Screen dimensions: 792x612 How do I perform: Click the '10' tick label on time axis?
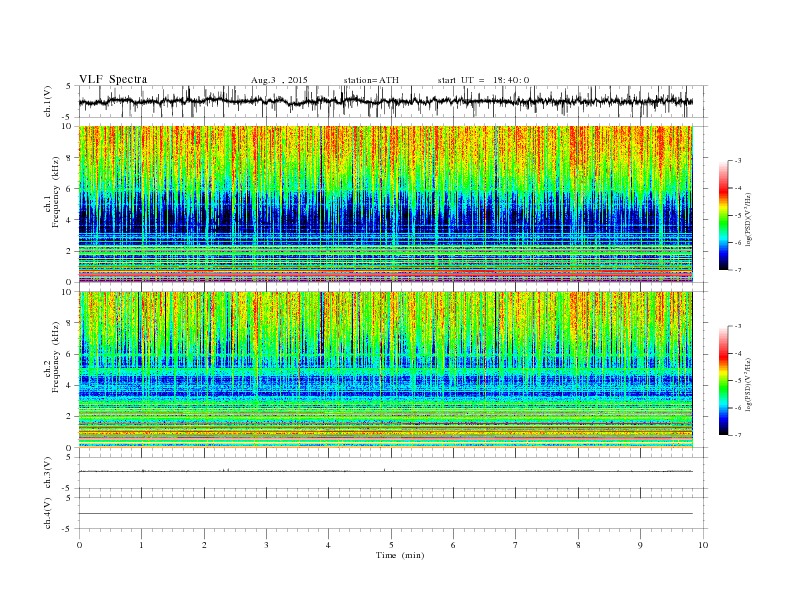pyautogui.click(x=703, y=545)
